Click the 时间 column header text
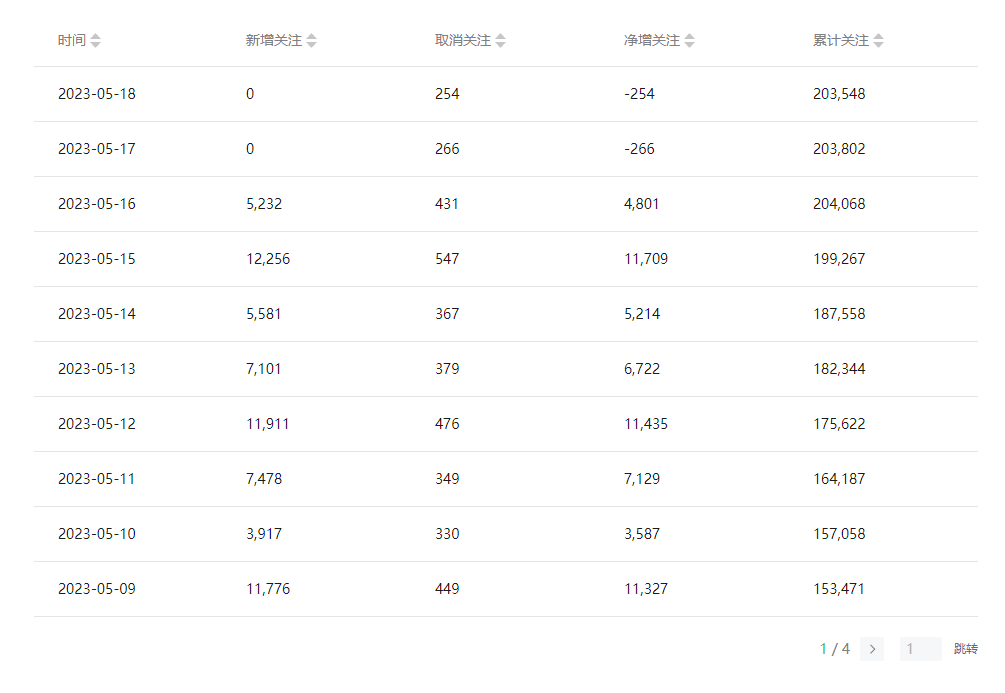 coord(71,41)
